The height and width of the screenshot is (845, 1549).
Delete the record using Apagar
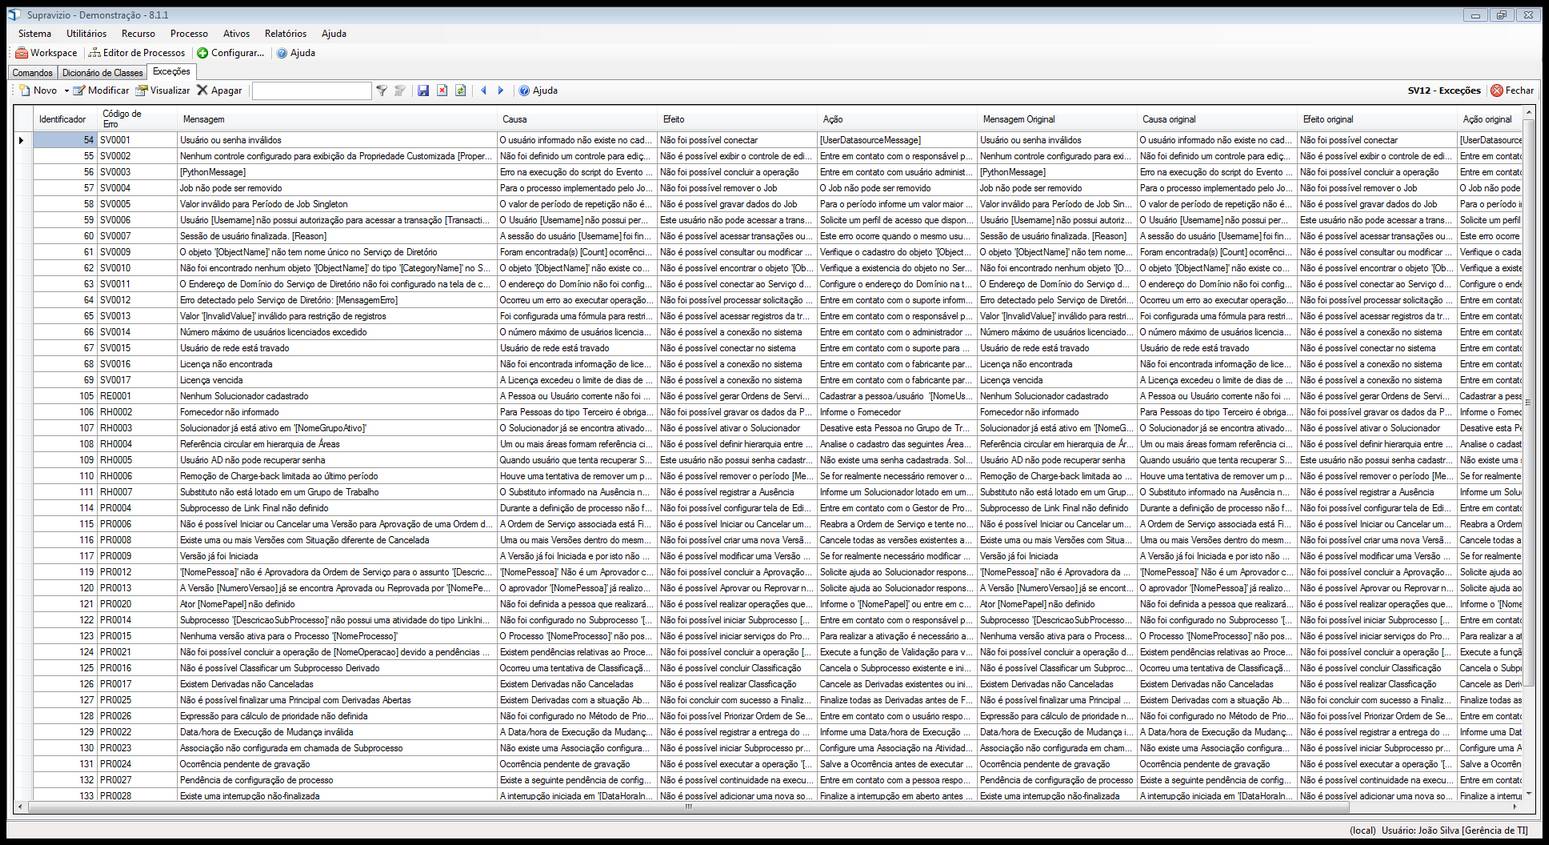(x=219, y=90)
